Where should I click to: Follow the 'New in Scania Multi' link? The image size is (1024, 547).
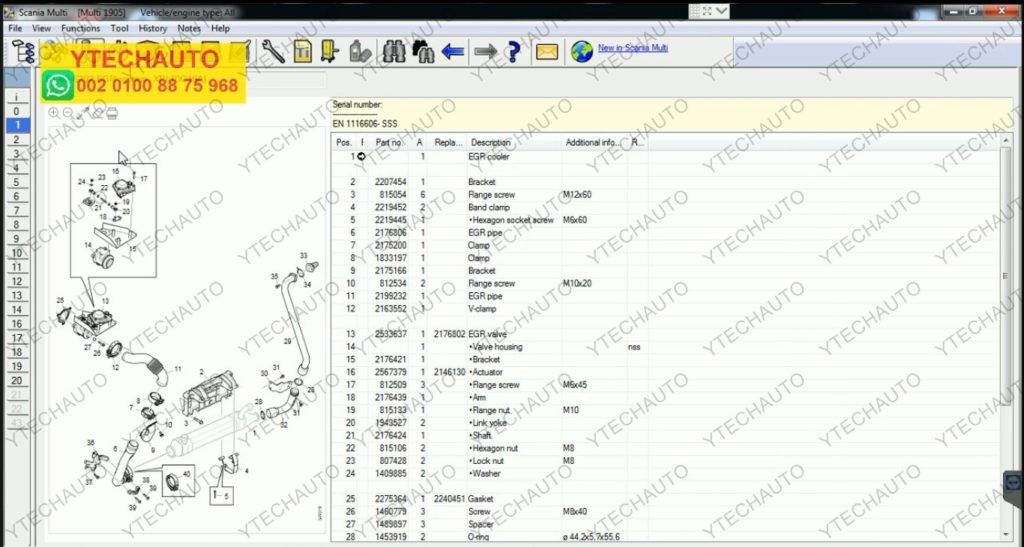632,48
